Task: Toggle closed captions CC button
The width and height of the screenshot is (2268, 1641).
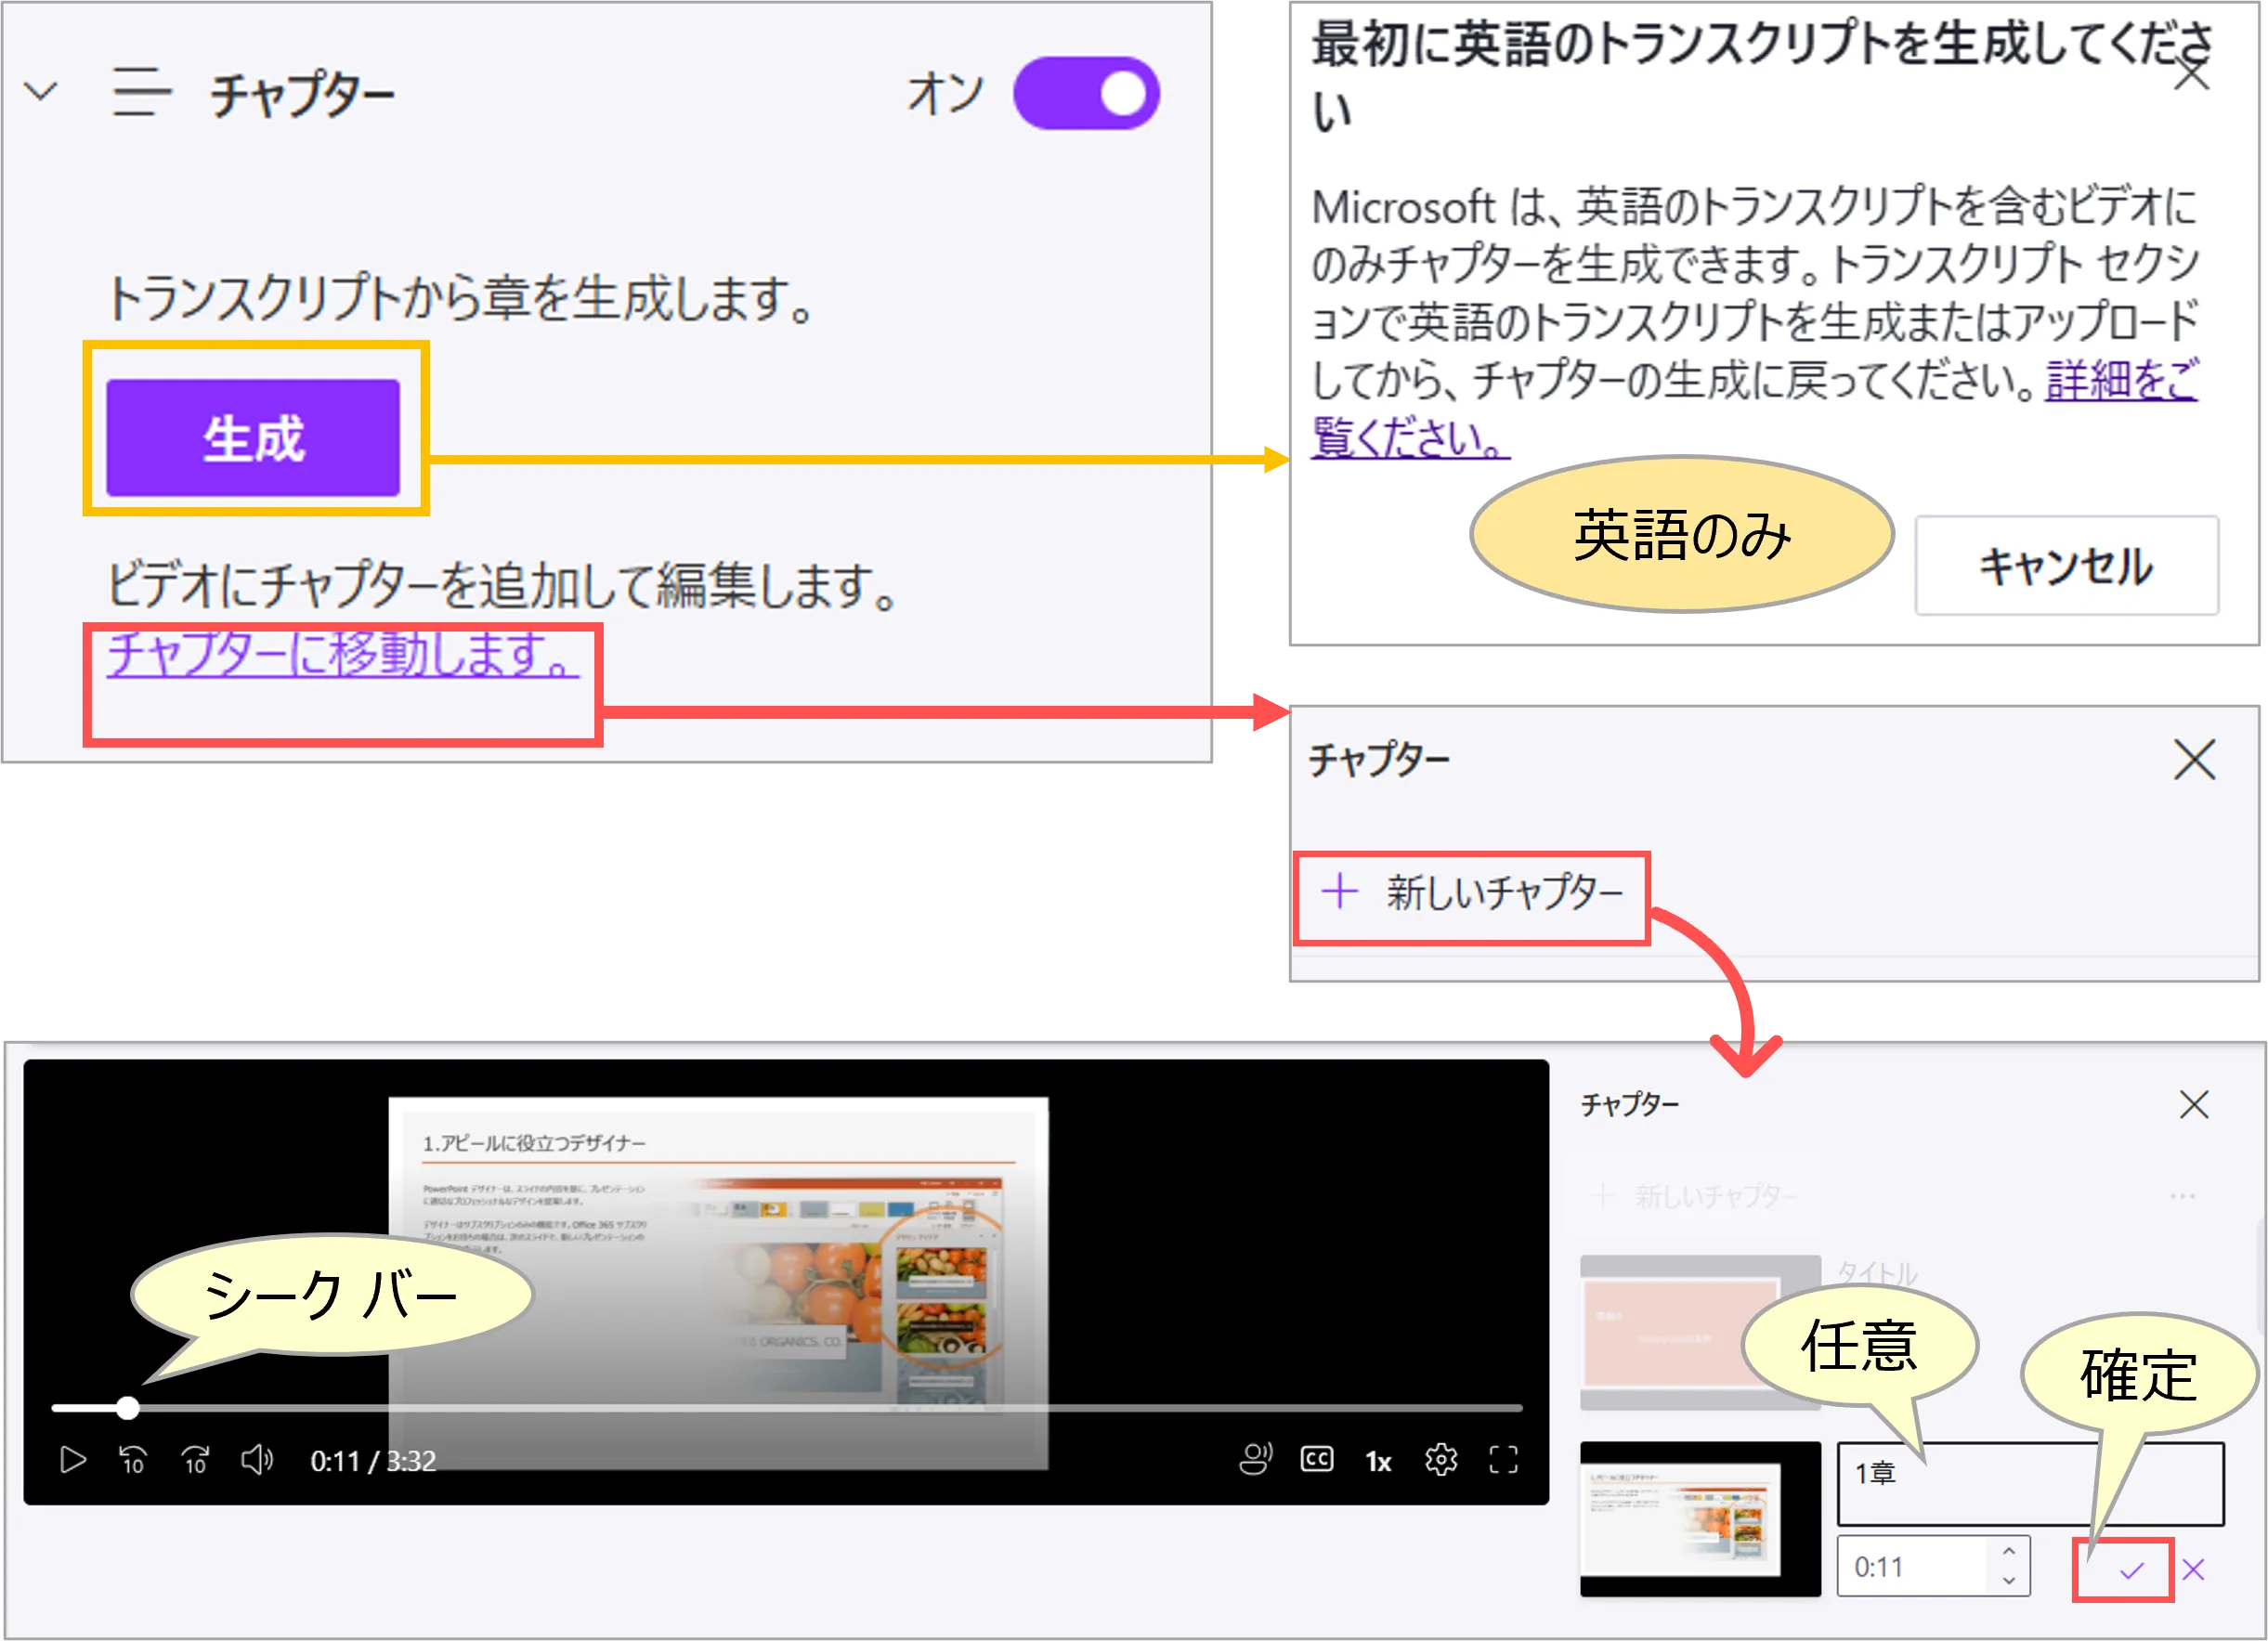Action: tap(1317, 1460)
